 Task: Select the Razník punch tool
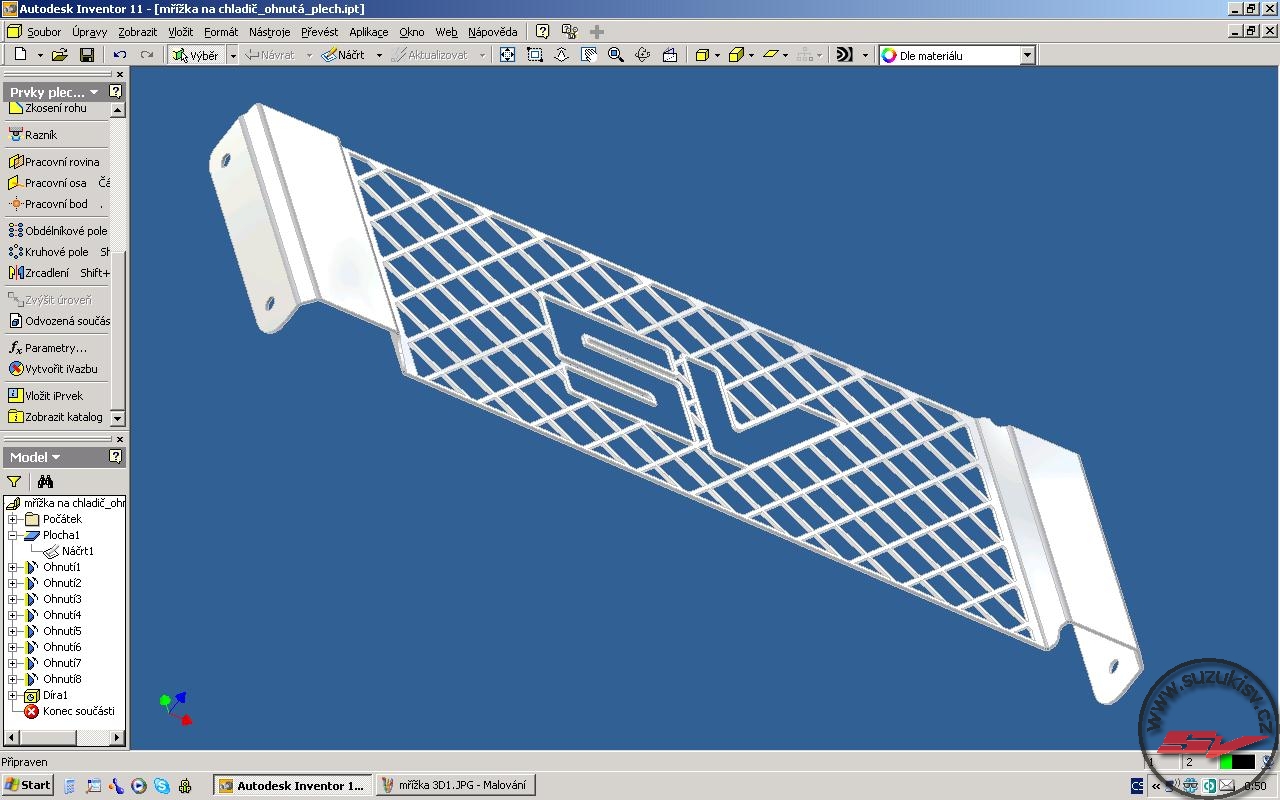(40, 135)
